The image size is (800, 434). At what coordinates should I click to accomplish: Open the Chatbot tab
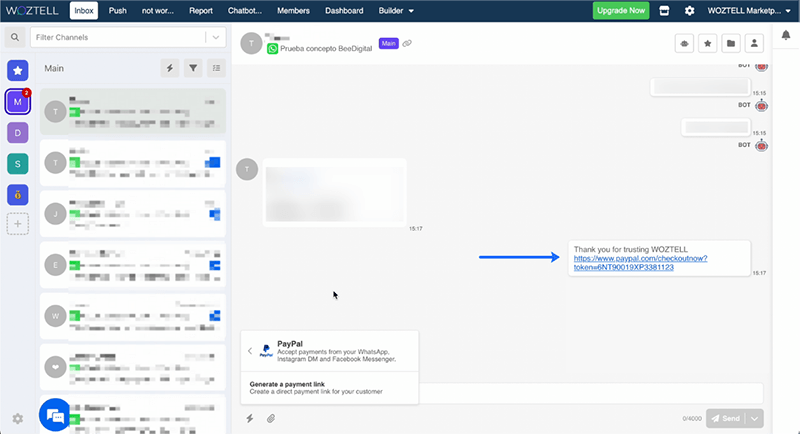244,11
